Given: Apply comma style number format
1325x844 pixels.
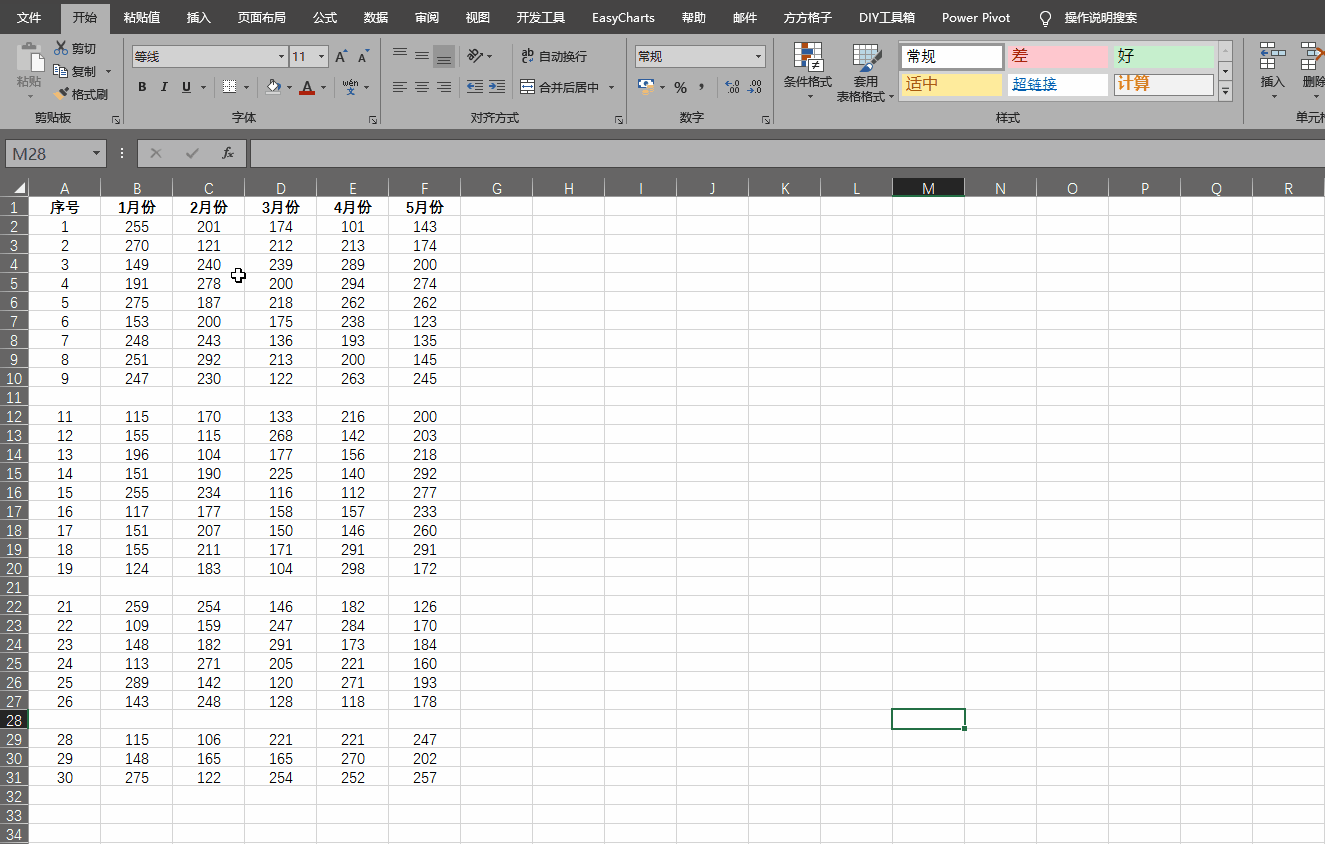Looking at the screenshot, I should [x=701, y=87].
